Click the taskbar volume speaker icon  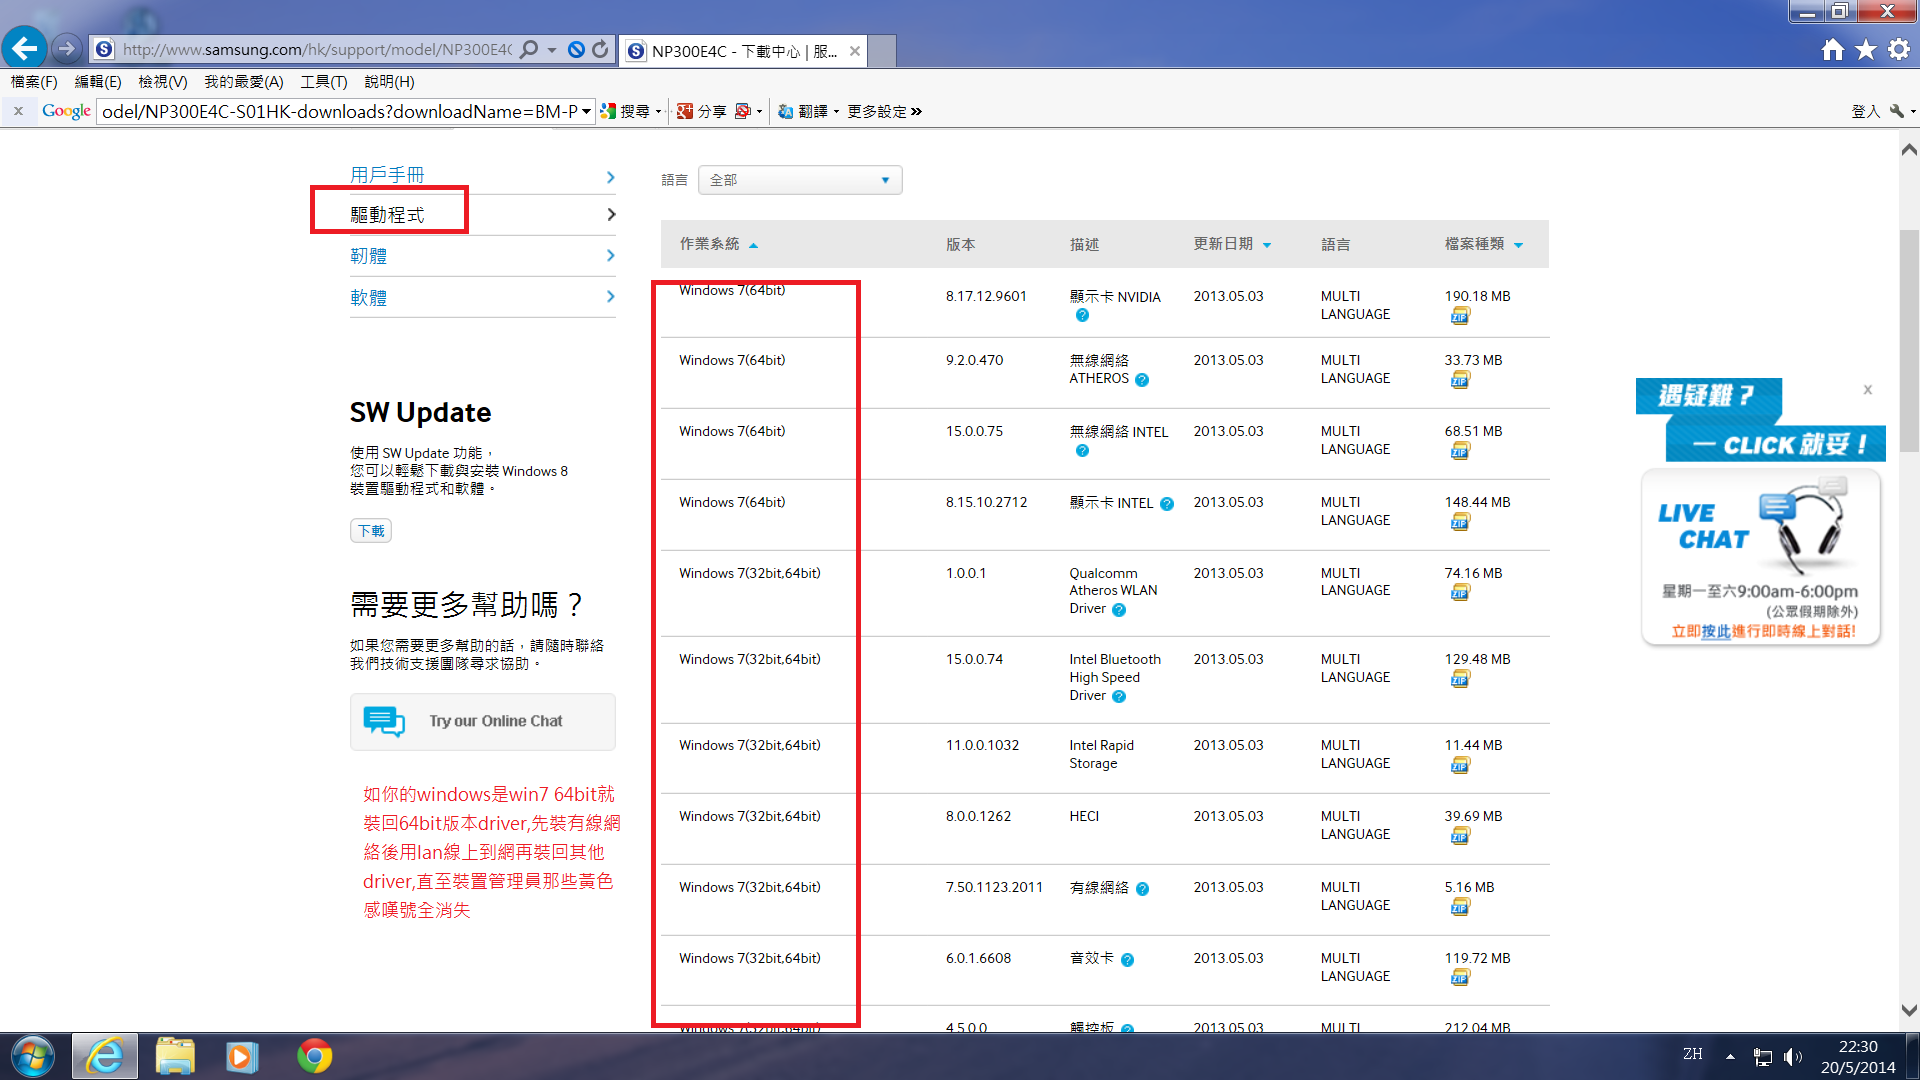pos(1792,1057)
